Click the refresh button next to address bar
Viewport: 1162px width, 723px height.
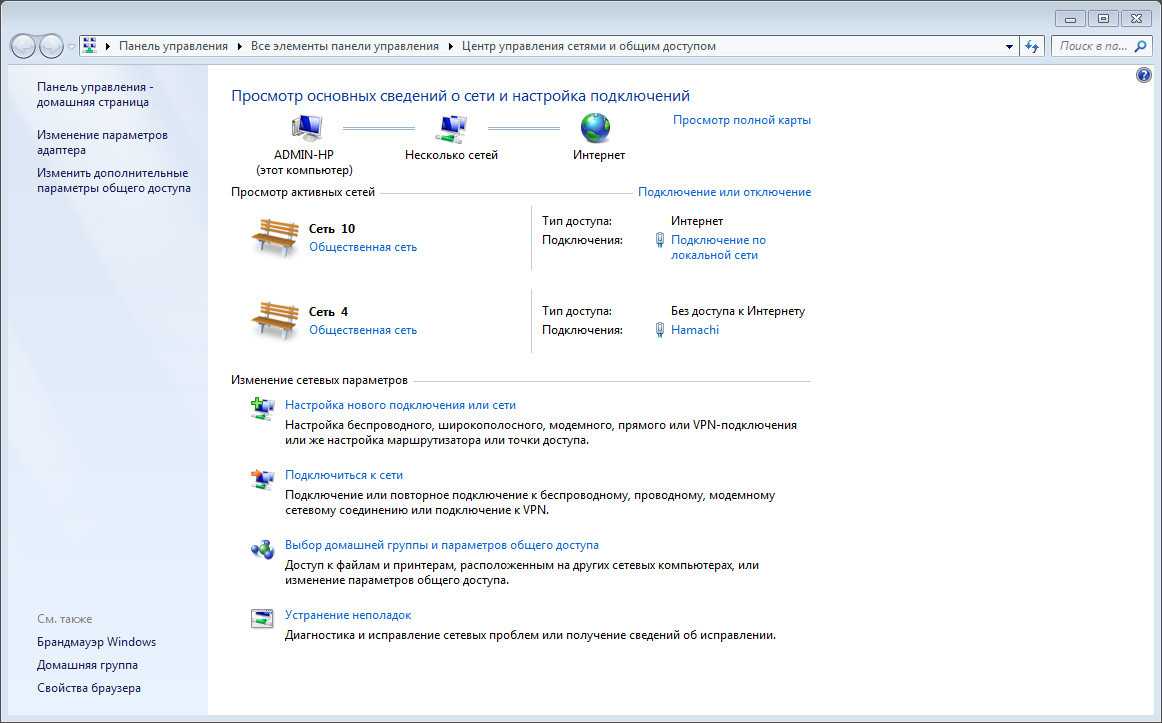(1032, 46)
